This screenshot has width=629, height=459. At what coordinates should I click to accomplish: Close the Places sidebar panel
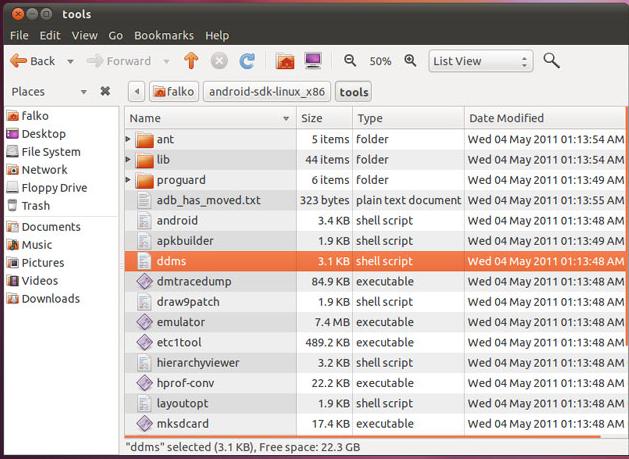[x=105, y=92]
